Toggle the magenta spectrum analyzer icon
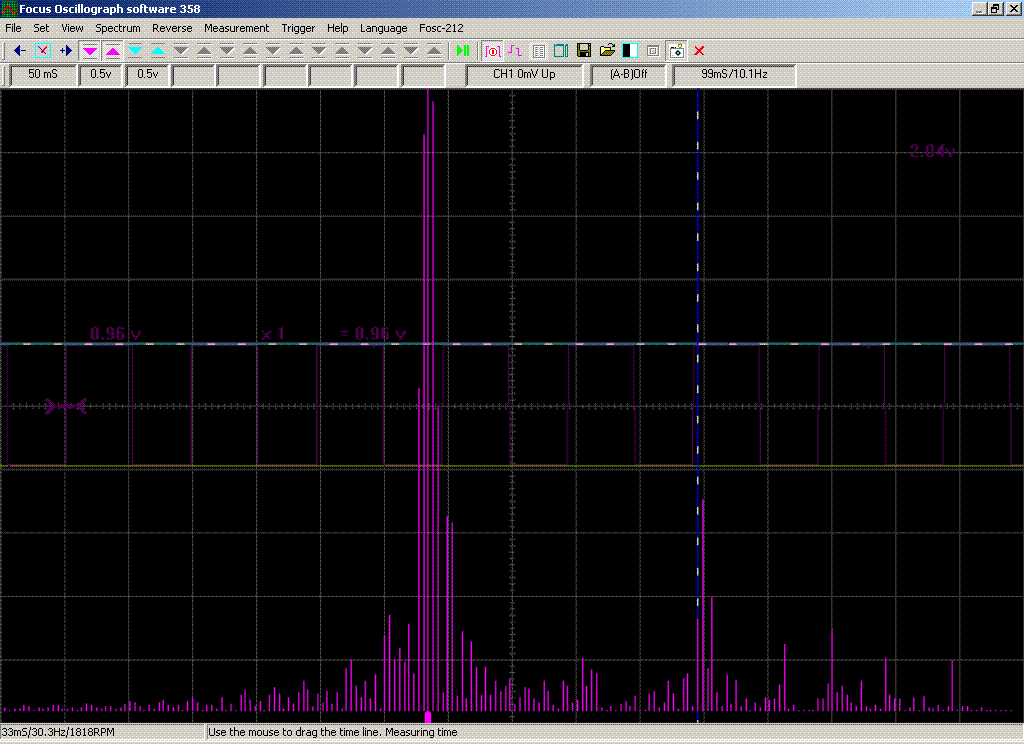Screen dimensions: 1024x744 click(x=492, y=50)
